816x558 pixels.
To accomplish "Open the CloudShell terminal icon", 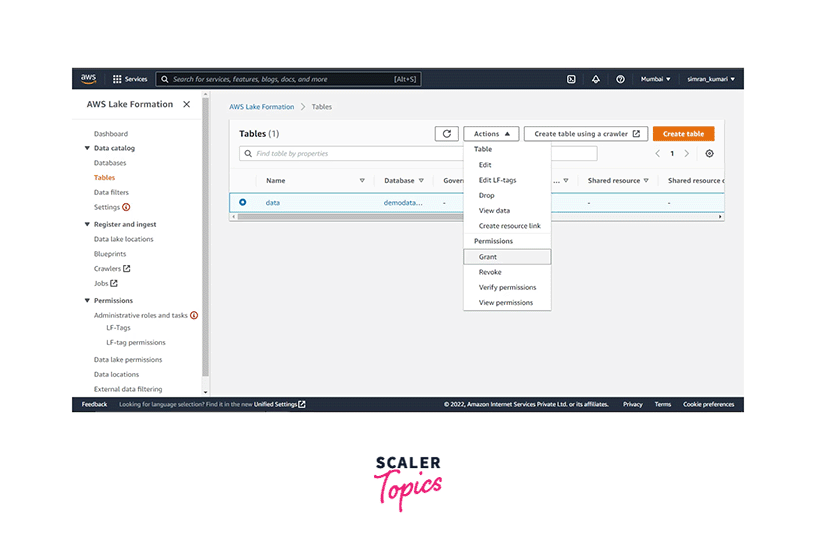I will point(571,79).
